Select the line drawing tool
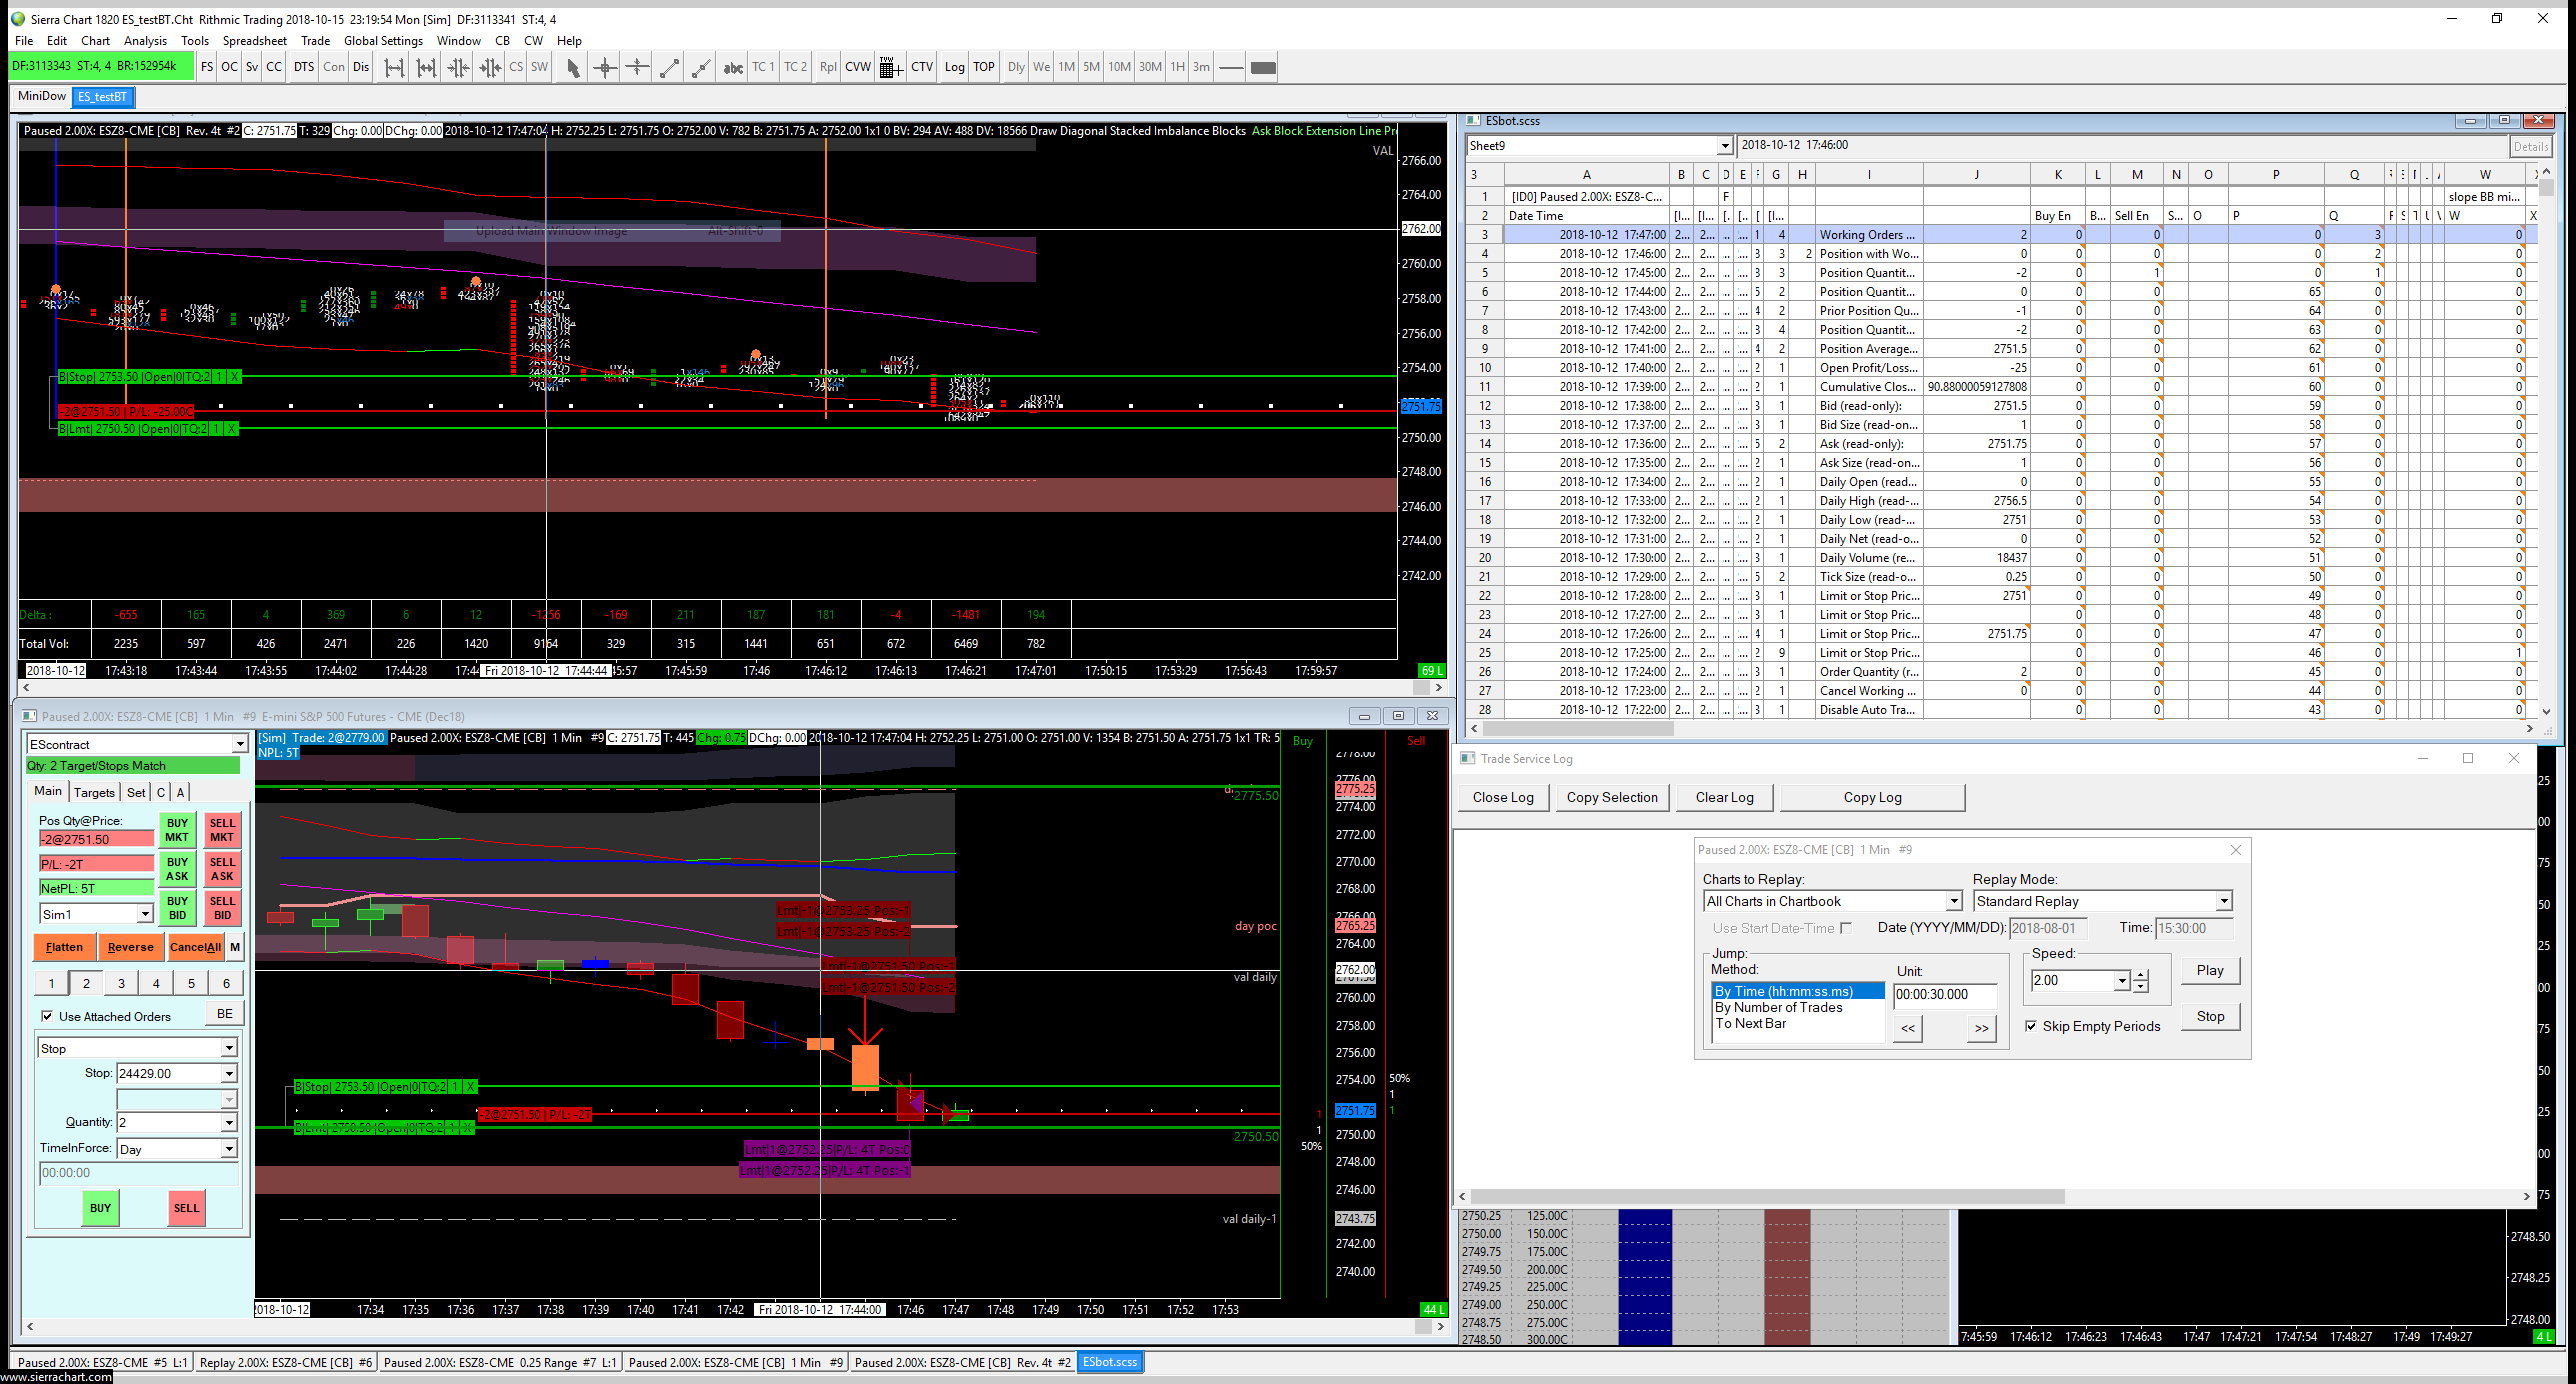This screenshot has width=2576, height=1384. (x=669, y=68)
